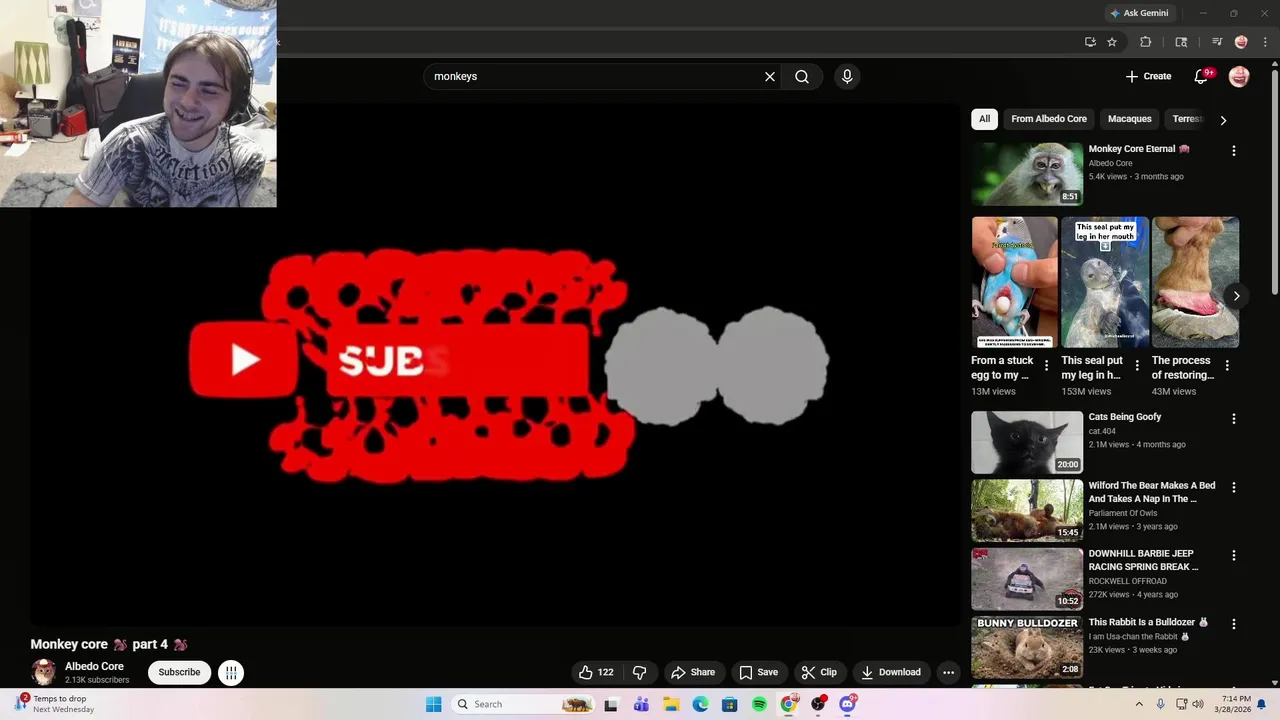The height and width of the screenshot is (720, 1280).
Task: Click the round sliders icon beside Subscribe
Action: tap(231, 672)
